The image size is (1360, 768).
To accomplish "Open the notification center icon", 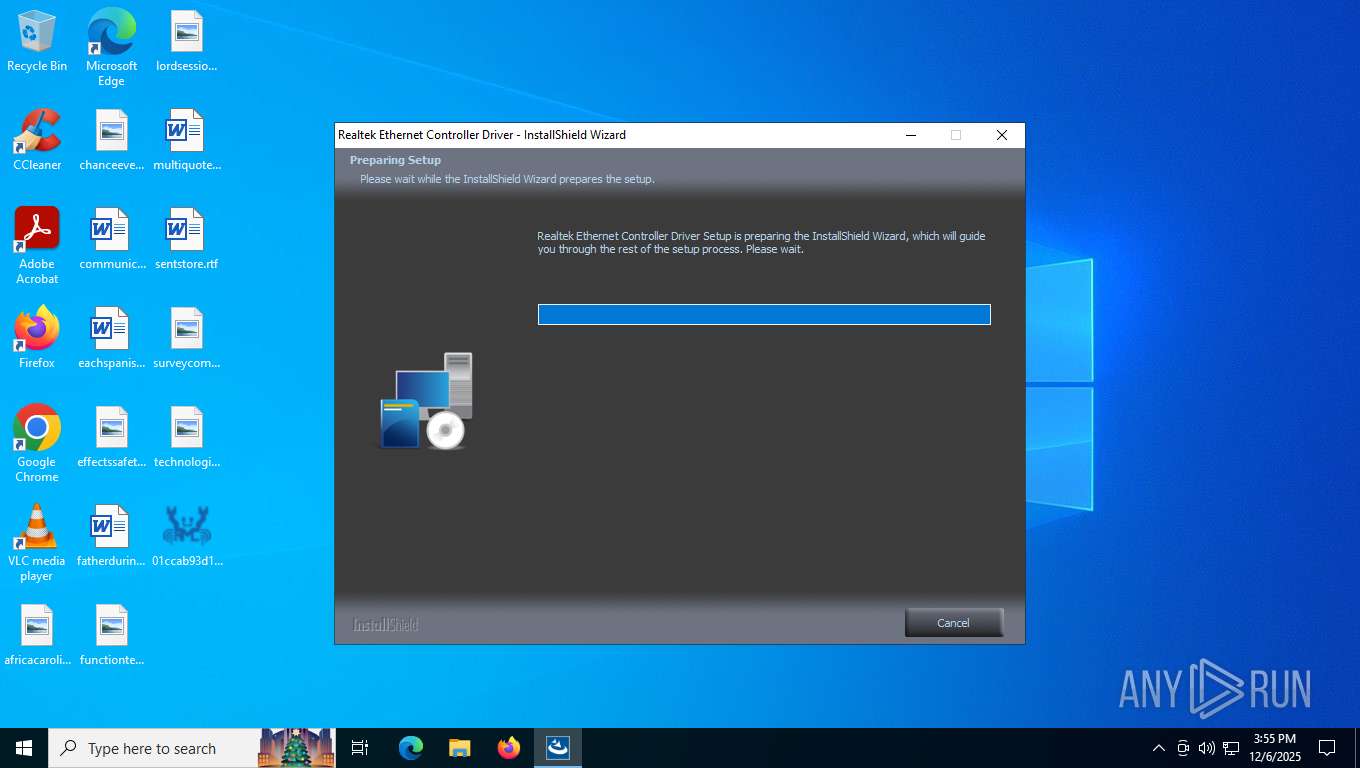I will (1327, 748).
